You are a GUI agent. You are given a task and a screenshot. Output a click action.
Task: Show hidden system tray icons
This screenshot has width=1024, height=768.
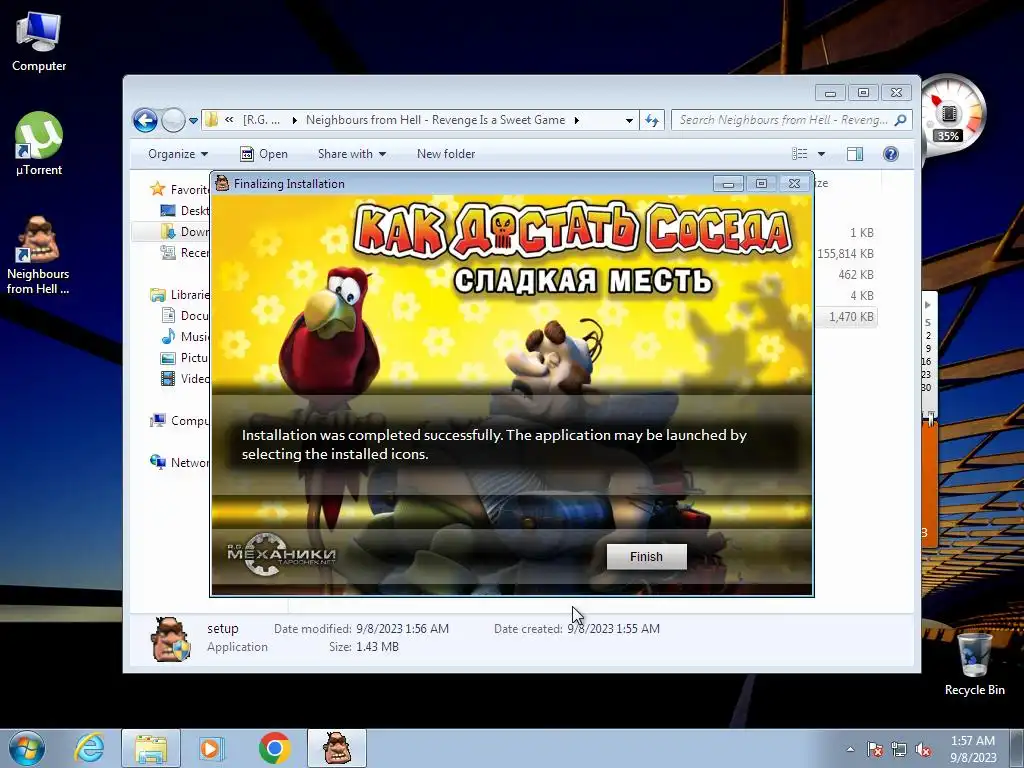click(x=850, y=749)
